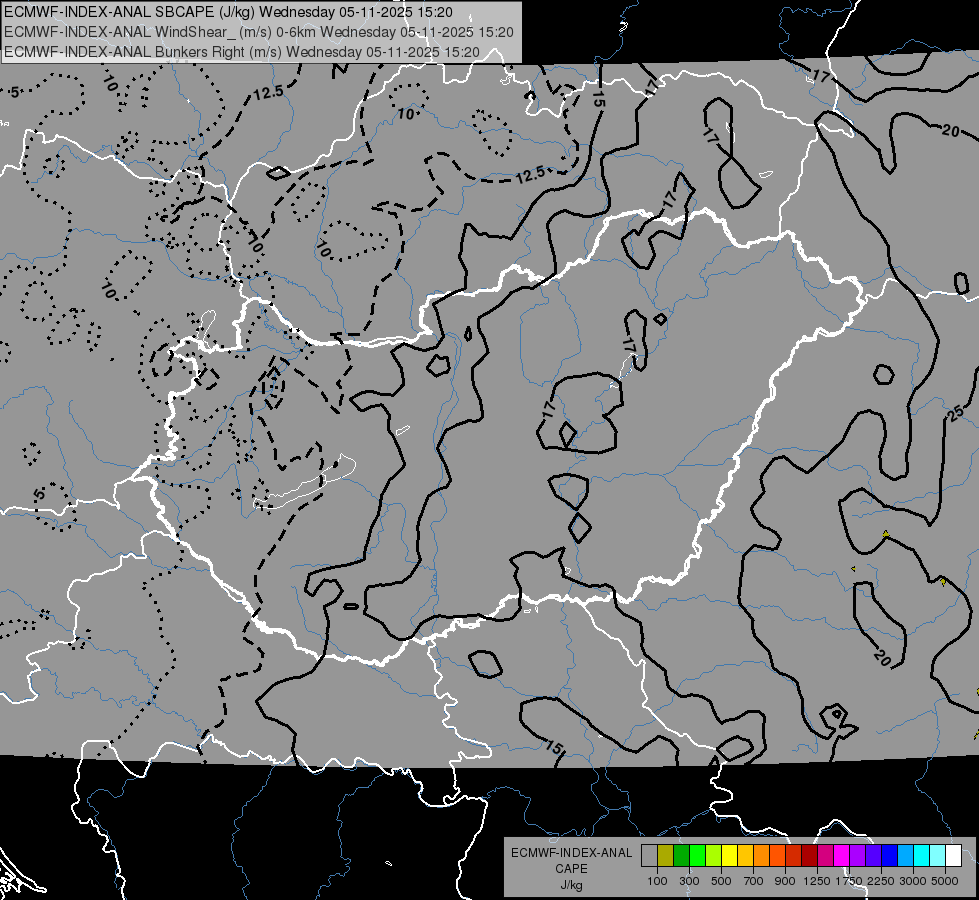Click the pink-magenta legend swatch
This screenshot has height=900, width=979.
(825, 856)
